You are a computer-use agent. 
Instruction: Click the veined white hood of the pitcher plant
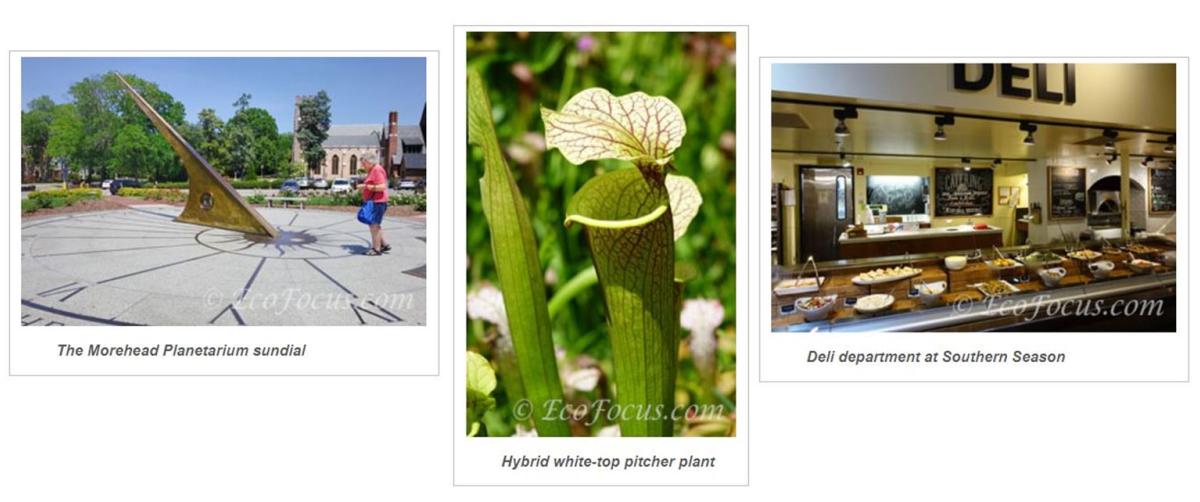[x=612, y=125]
